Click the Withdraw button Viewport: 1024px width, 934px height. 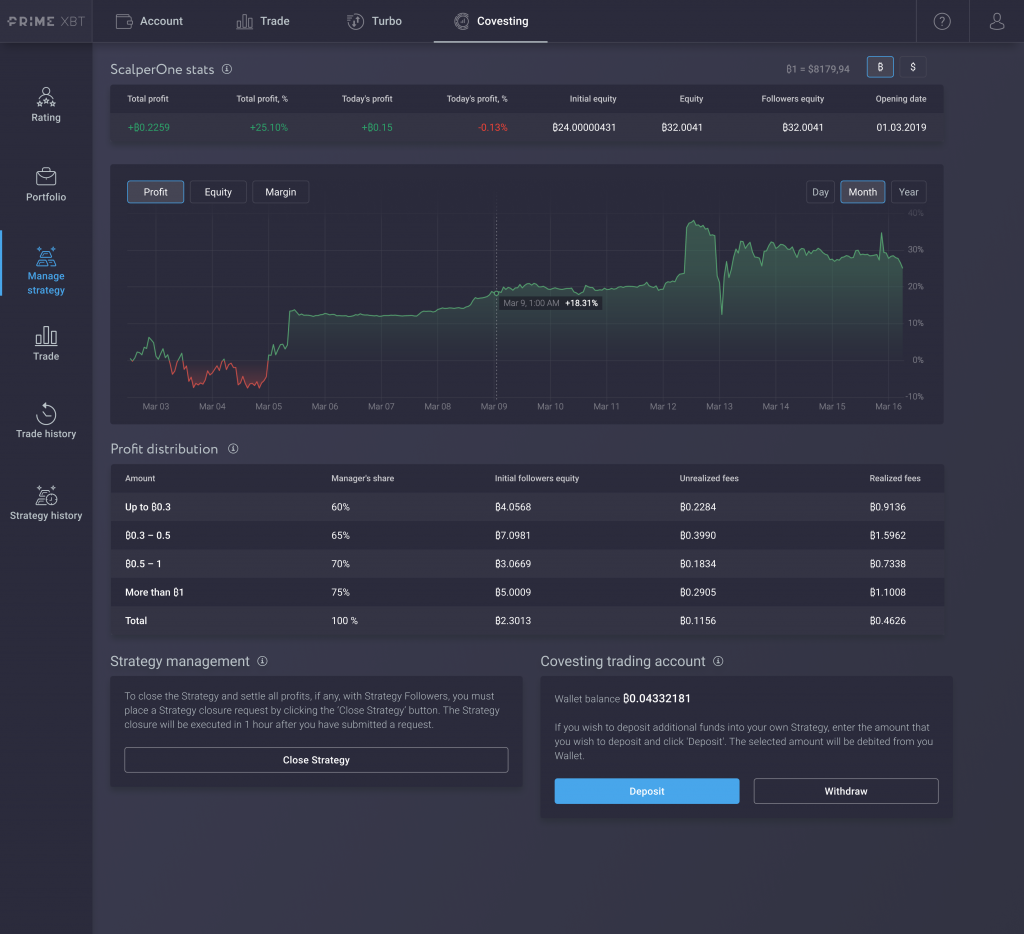pos(845,790)
